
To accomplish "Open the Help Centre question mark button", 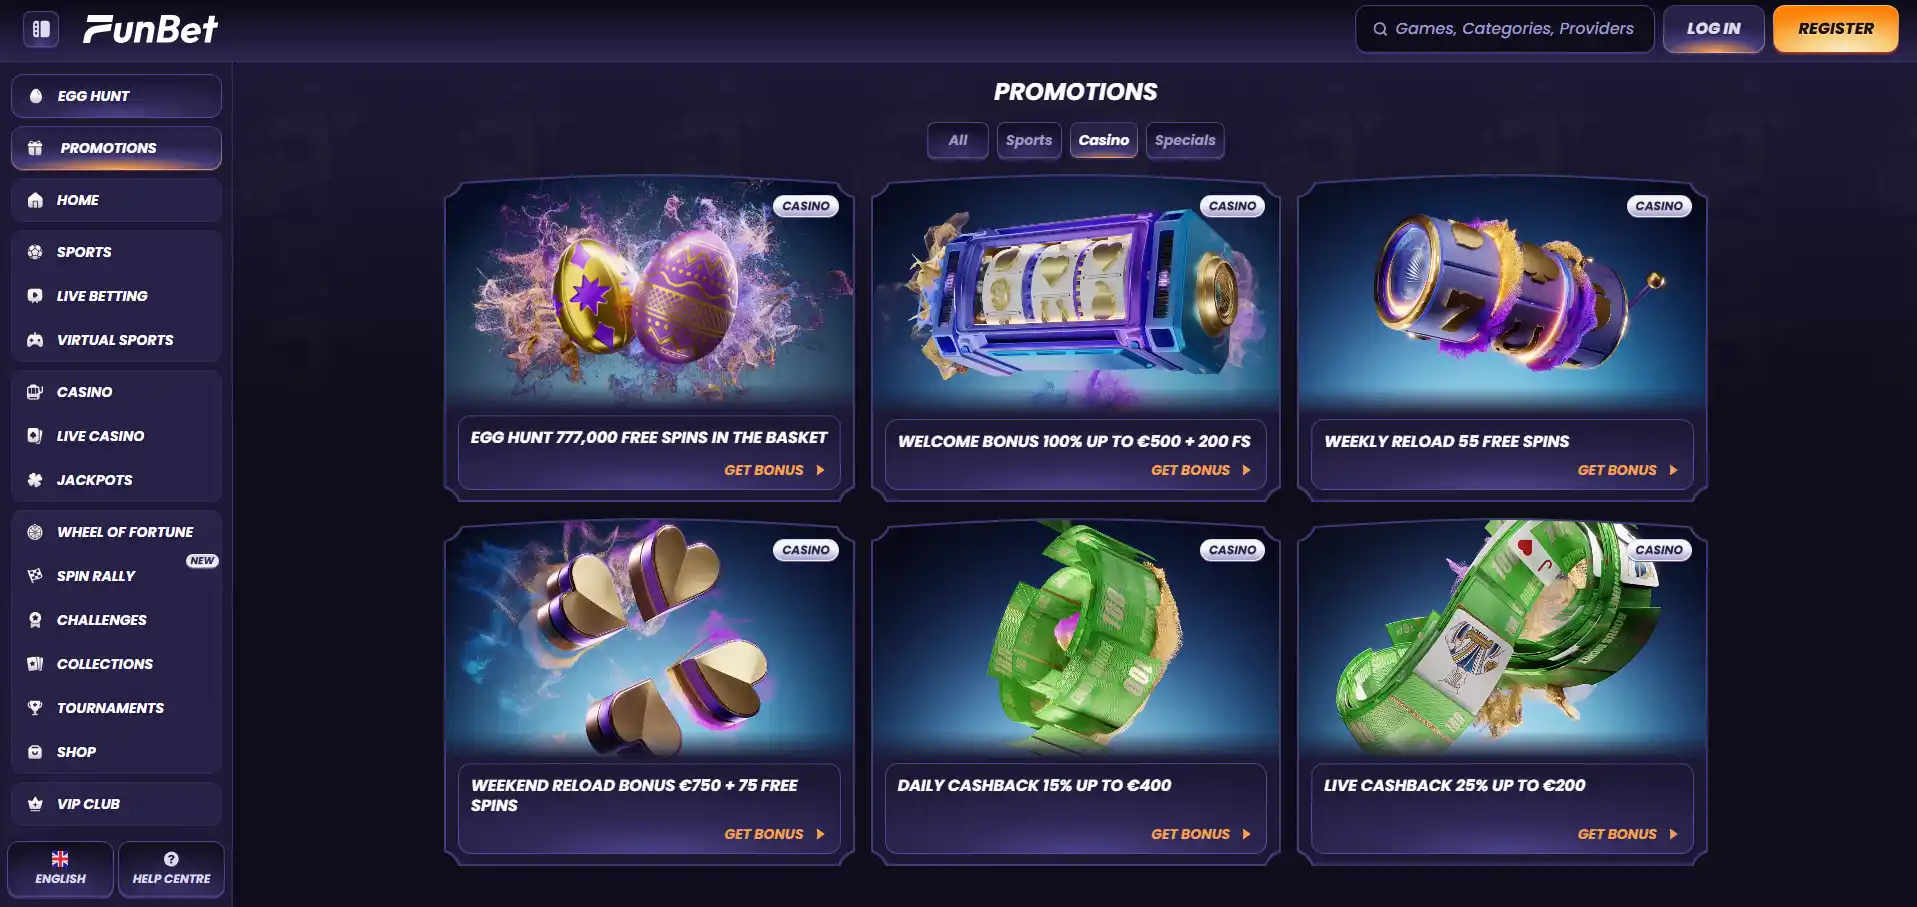I will pyautogui.click(x=171, y=869).
